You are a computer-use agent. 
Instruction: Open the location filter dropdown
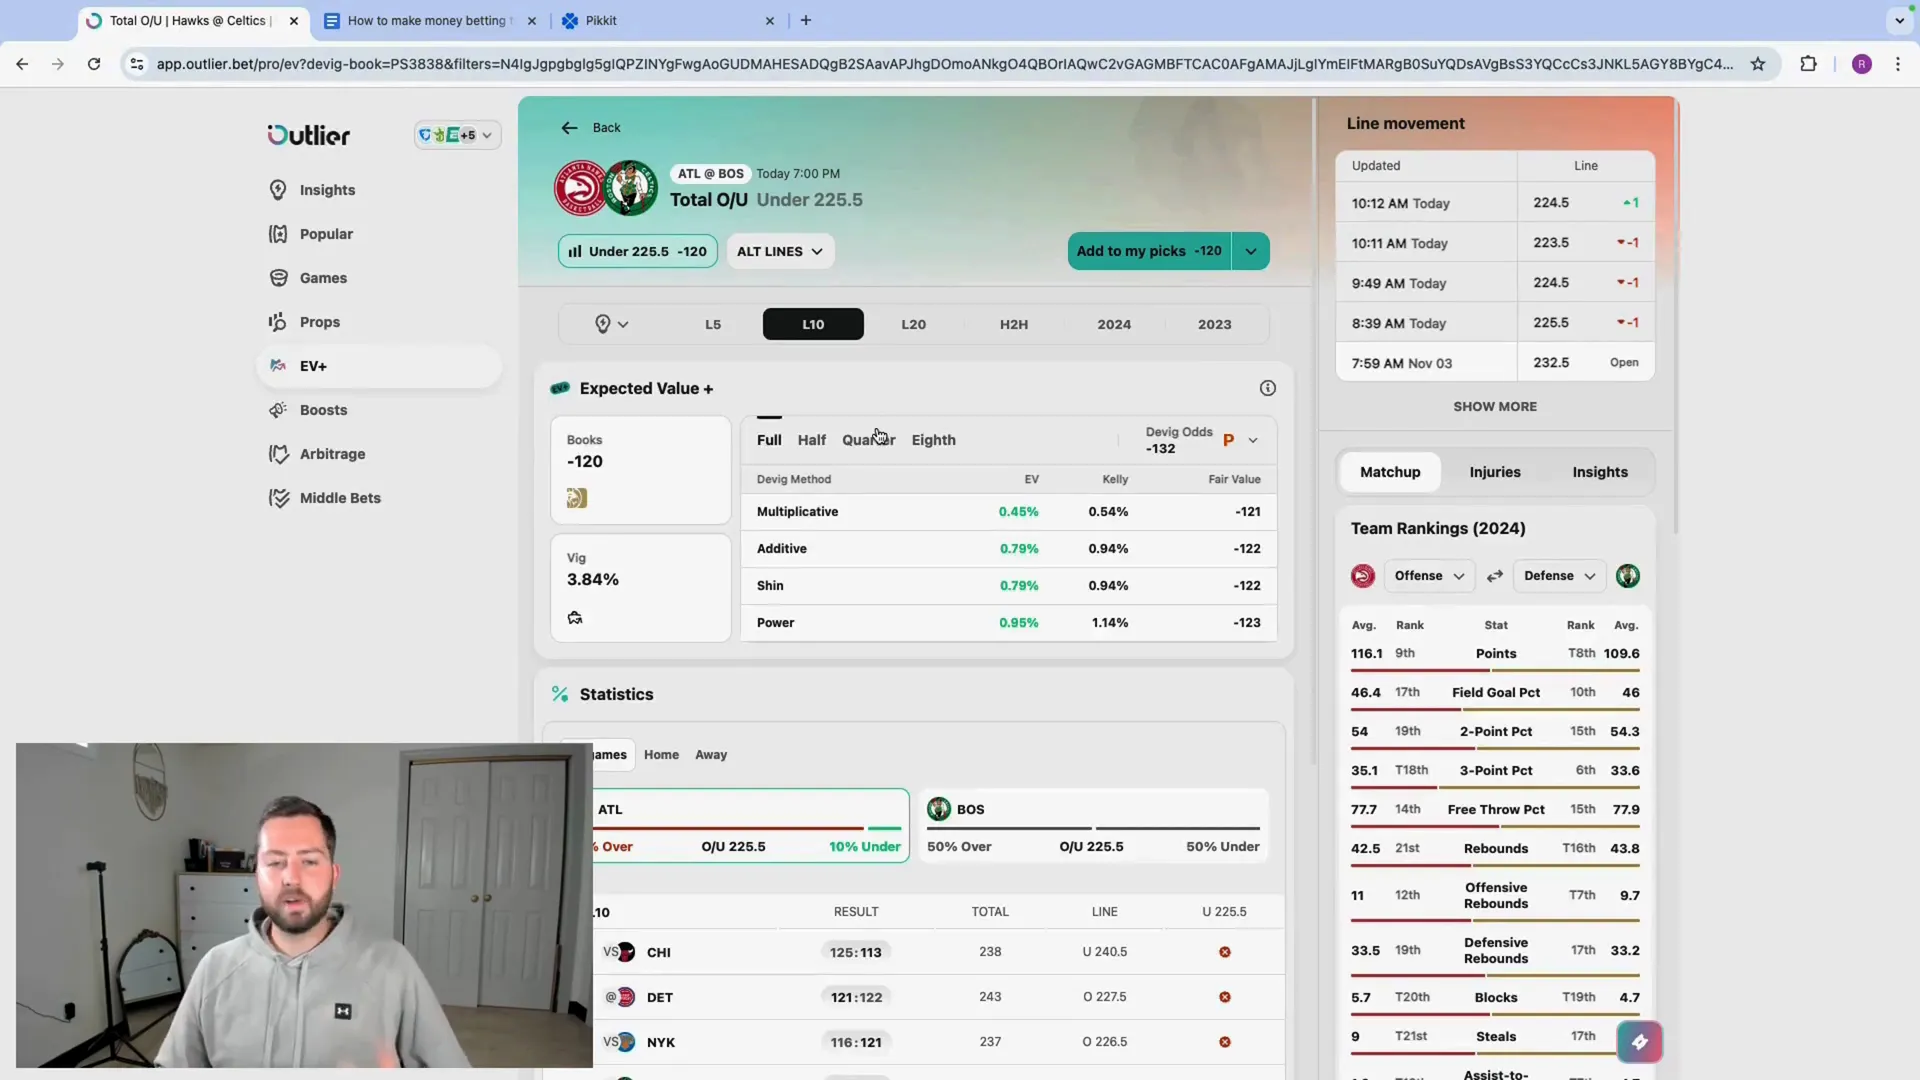(x=611, y=324)
